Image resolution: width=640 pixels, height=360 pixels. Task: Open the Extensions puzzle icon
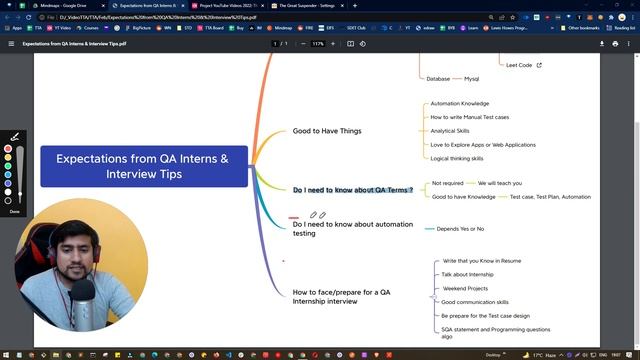[x=611, y=18]
